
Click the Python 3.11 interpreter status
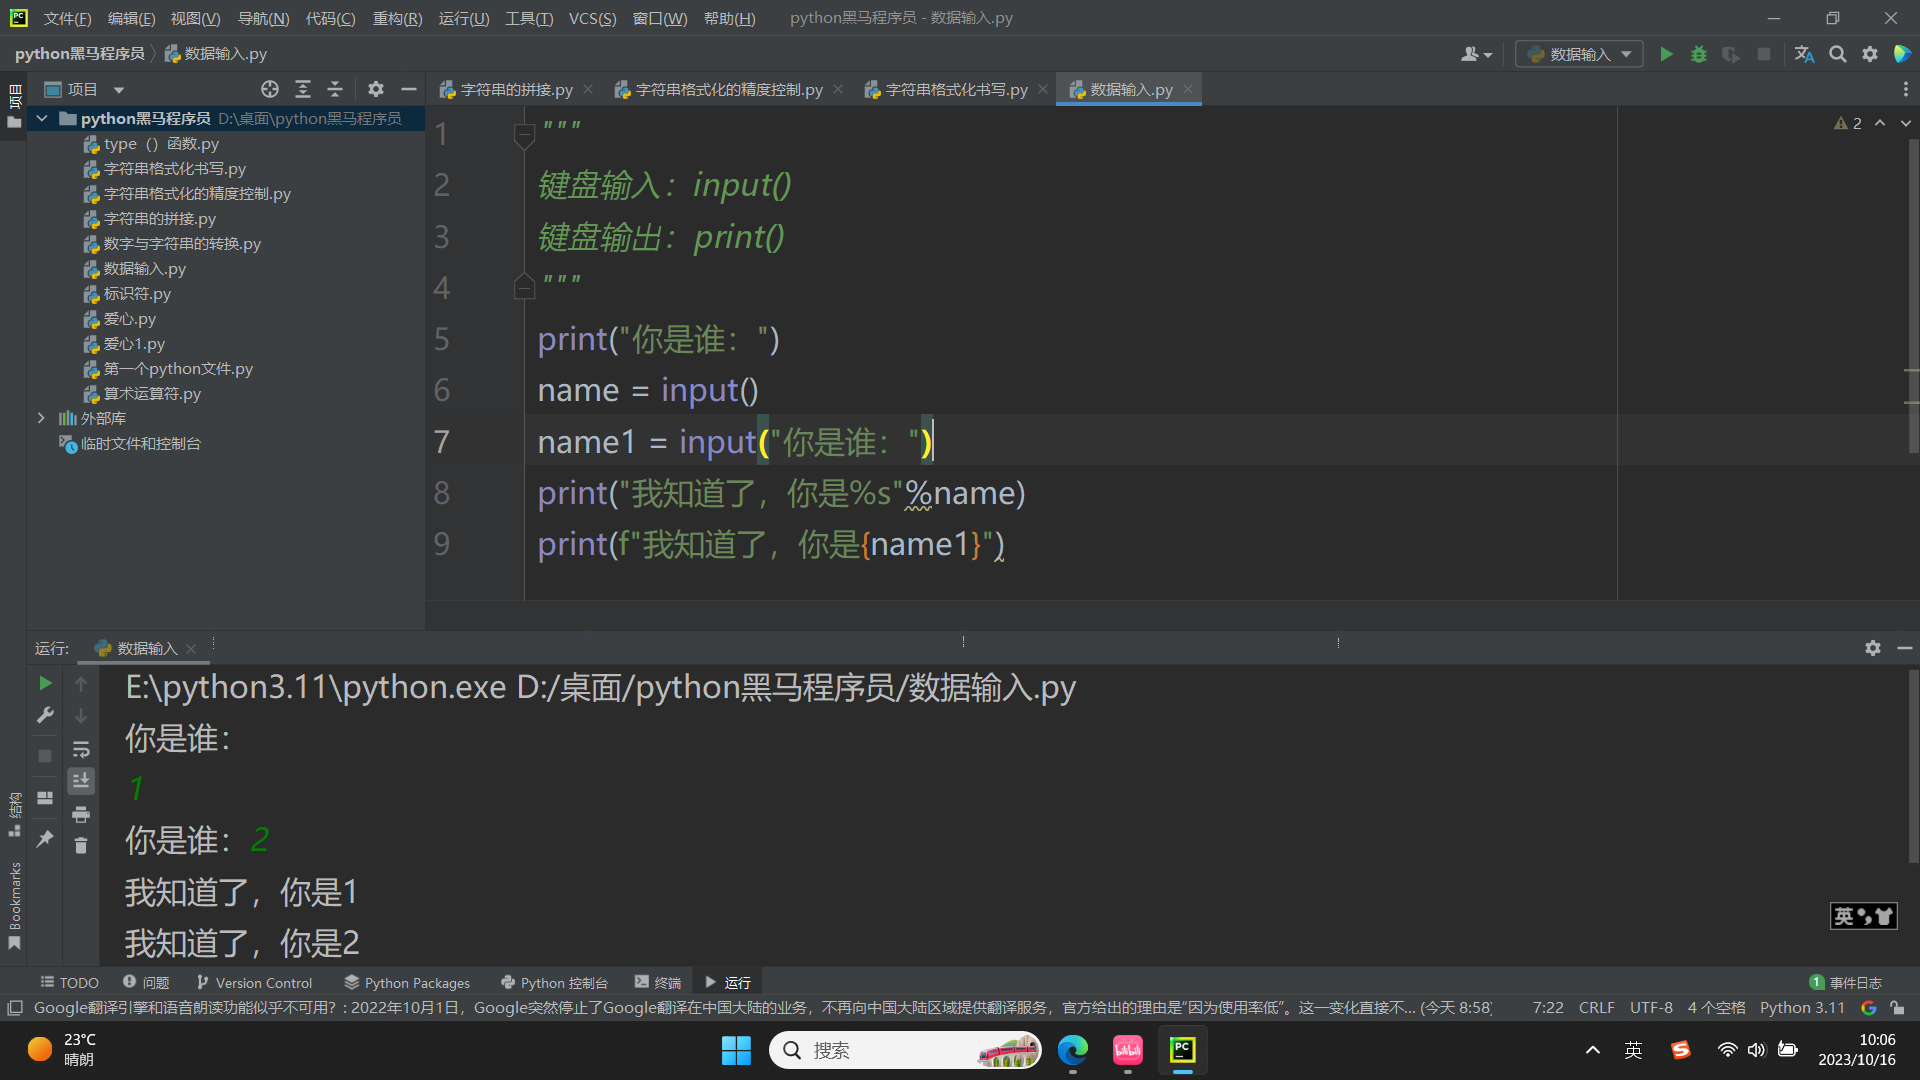pyautogui.click(x=1801, y=1008)
